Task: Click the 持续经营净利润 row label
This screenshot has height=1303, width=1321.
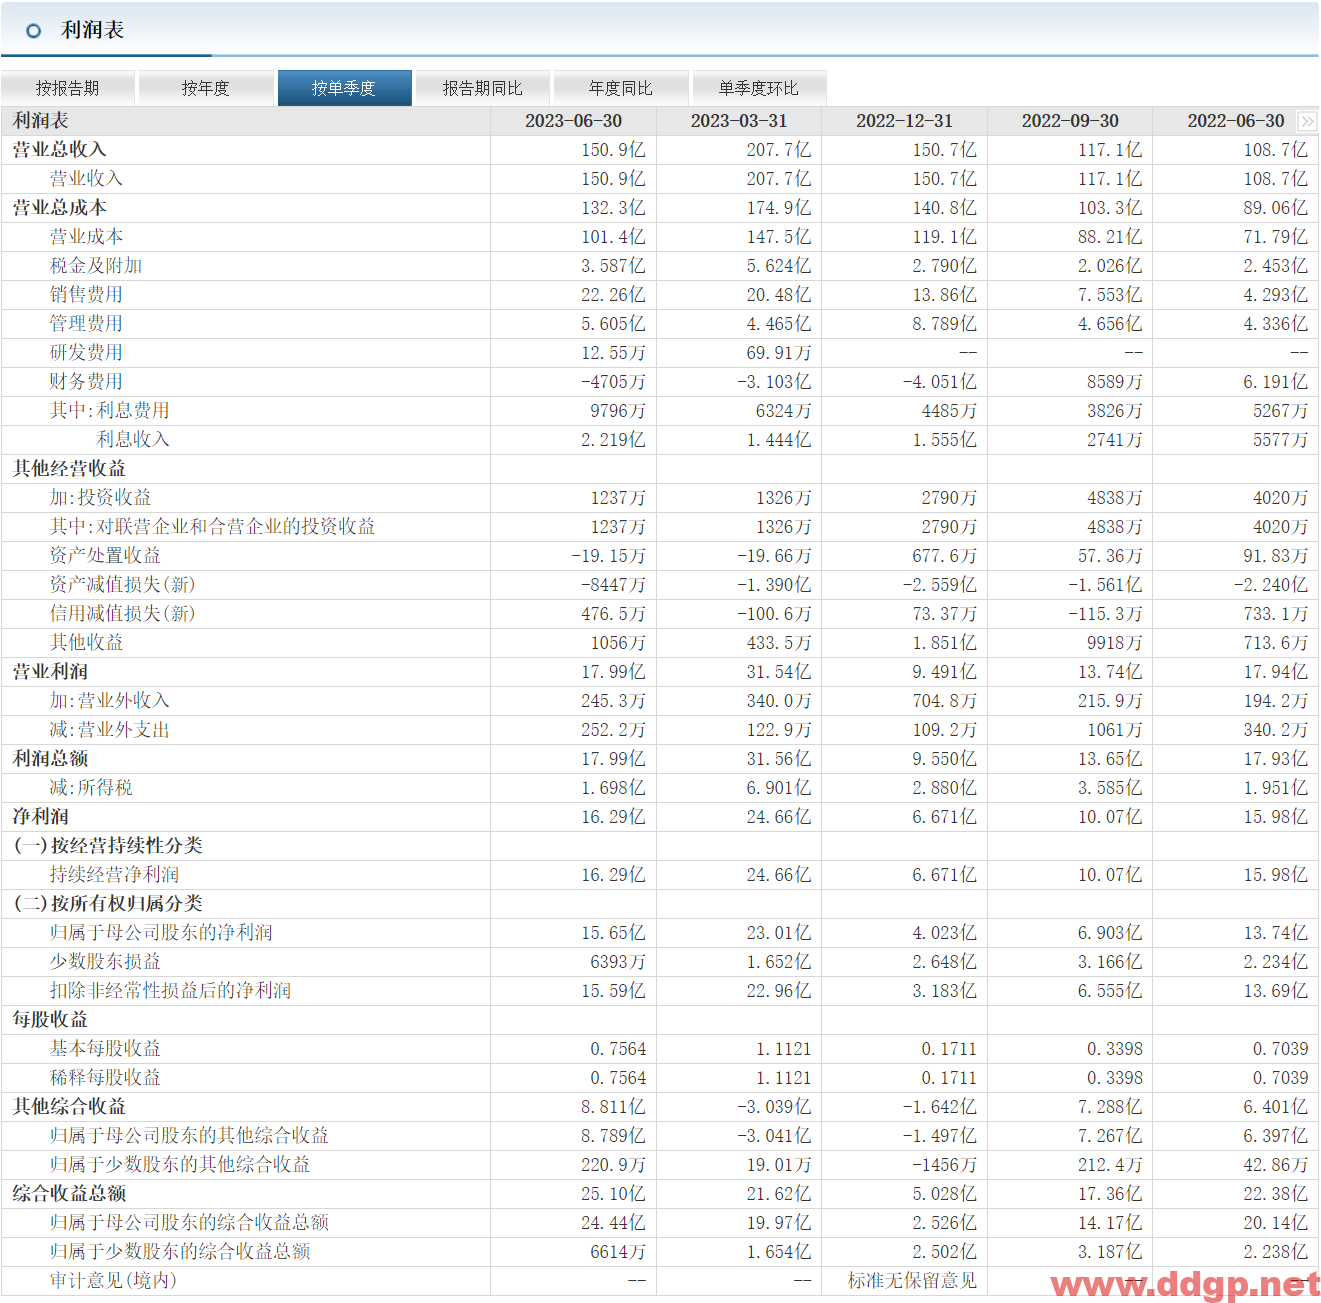Action: pyautogui.click(x=114, y=875)
